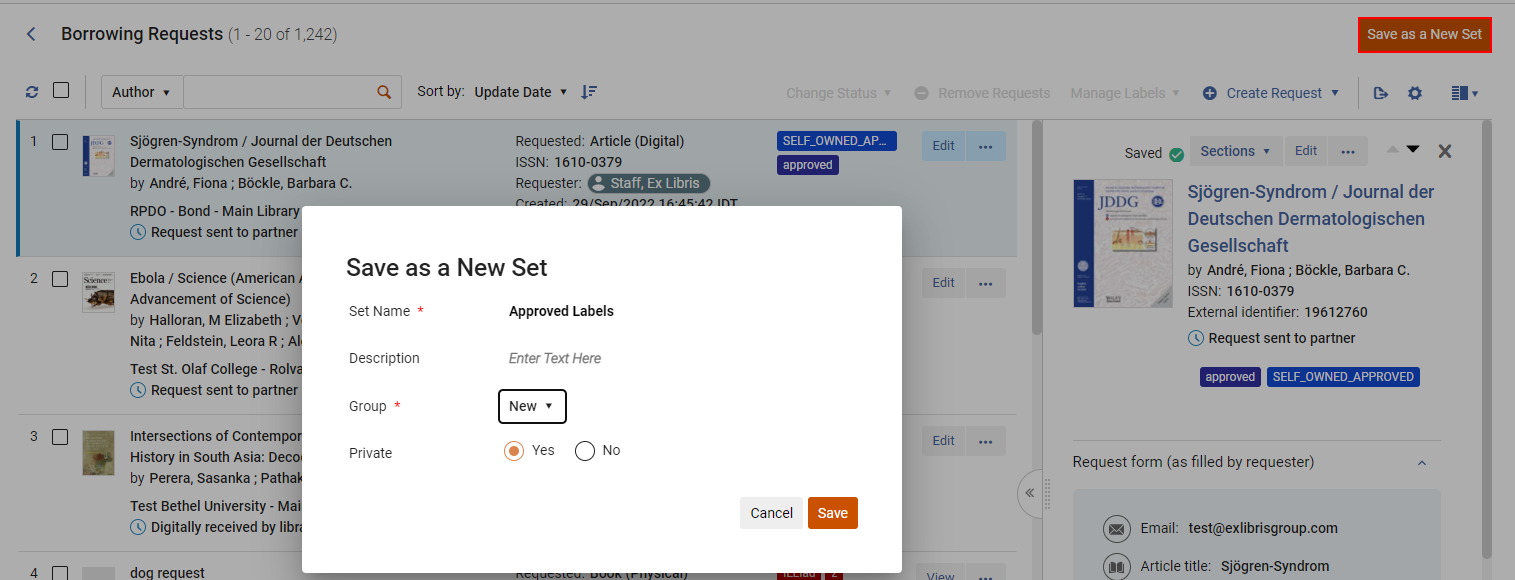Click Create Request button
Viewport: 1515px width, 580px height.
click(1262, 93)
